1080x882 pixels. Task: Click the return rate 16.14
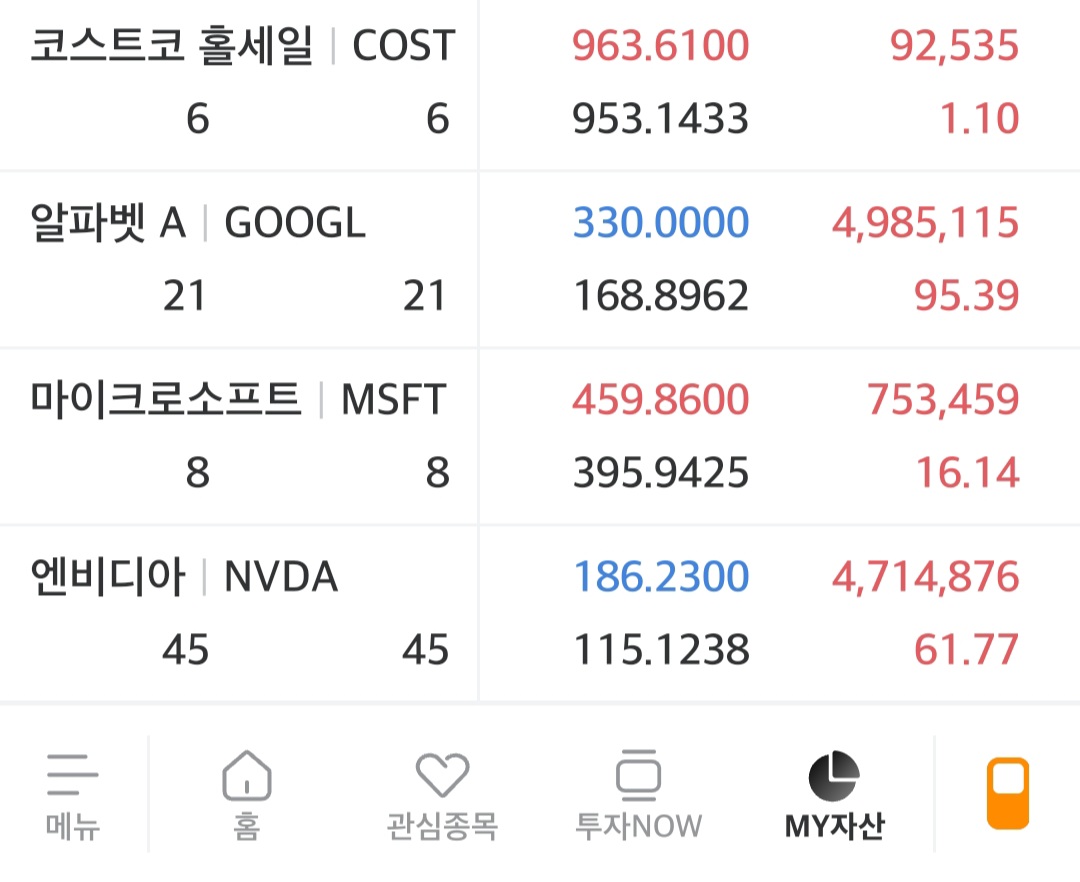pos(967,473)
